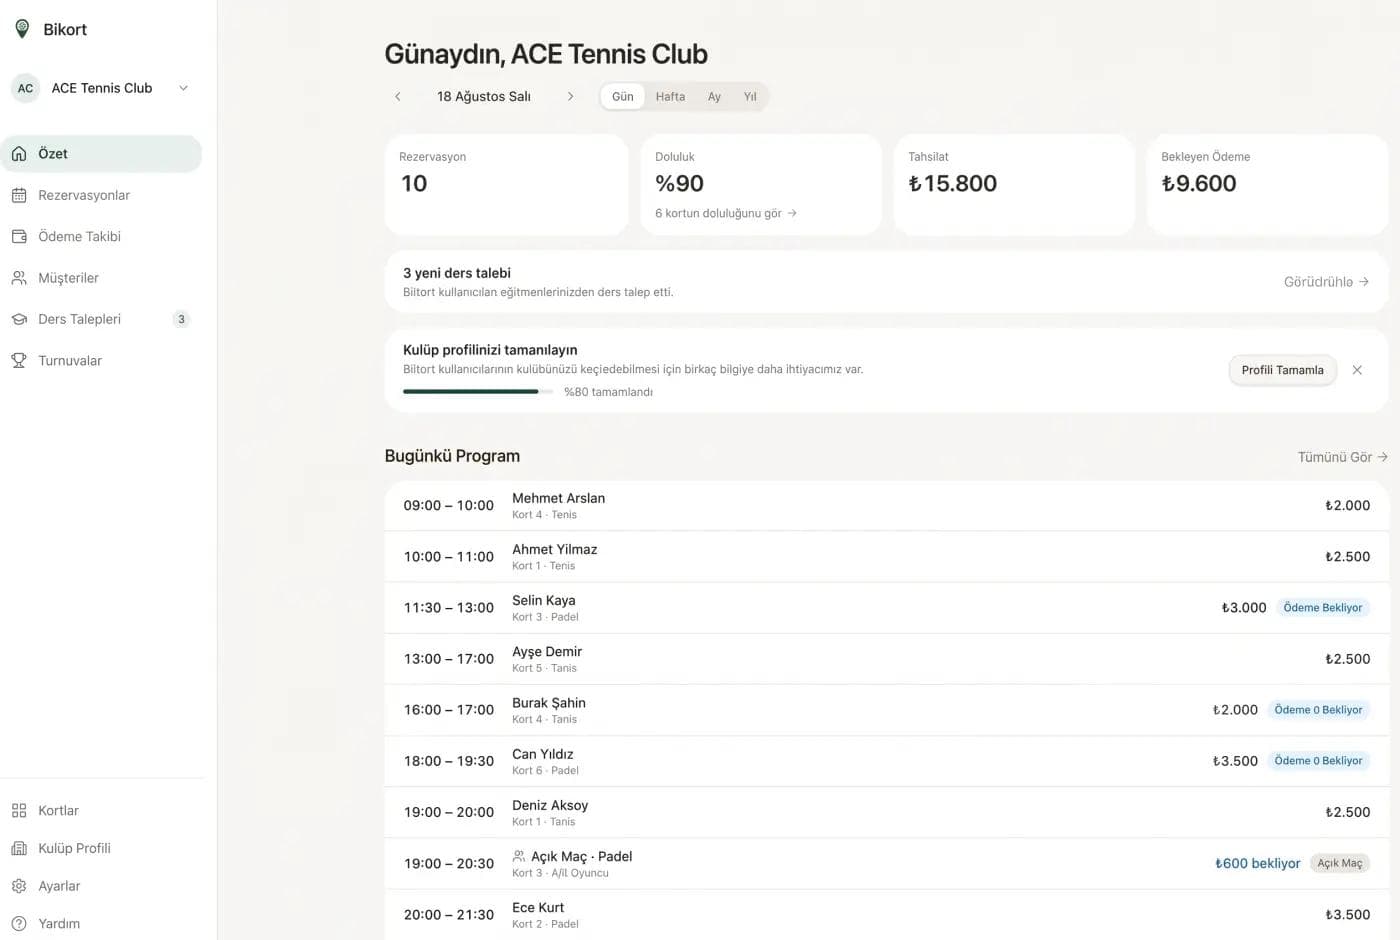Click the ₺600 bekliyor amount
1400x940 pixels.
coord(1257,863)
